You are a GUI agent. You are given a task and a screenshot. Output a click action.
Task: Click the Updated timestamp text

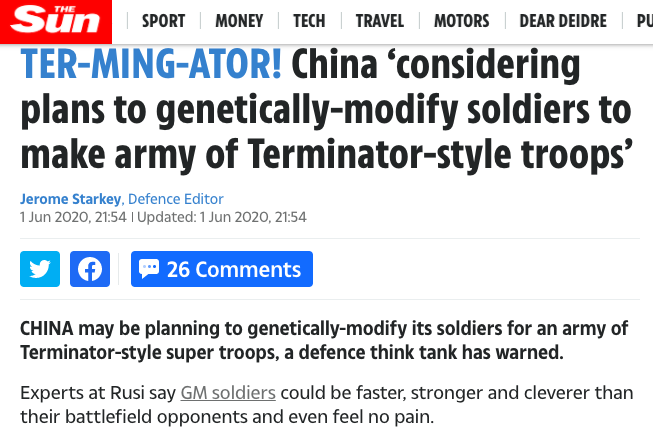222,217
